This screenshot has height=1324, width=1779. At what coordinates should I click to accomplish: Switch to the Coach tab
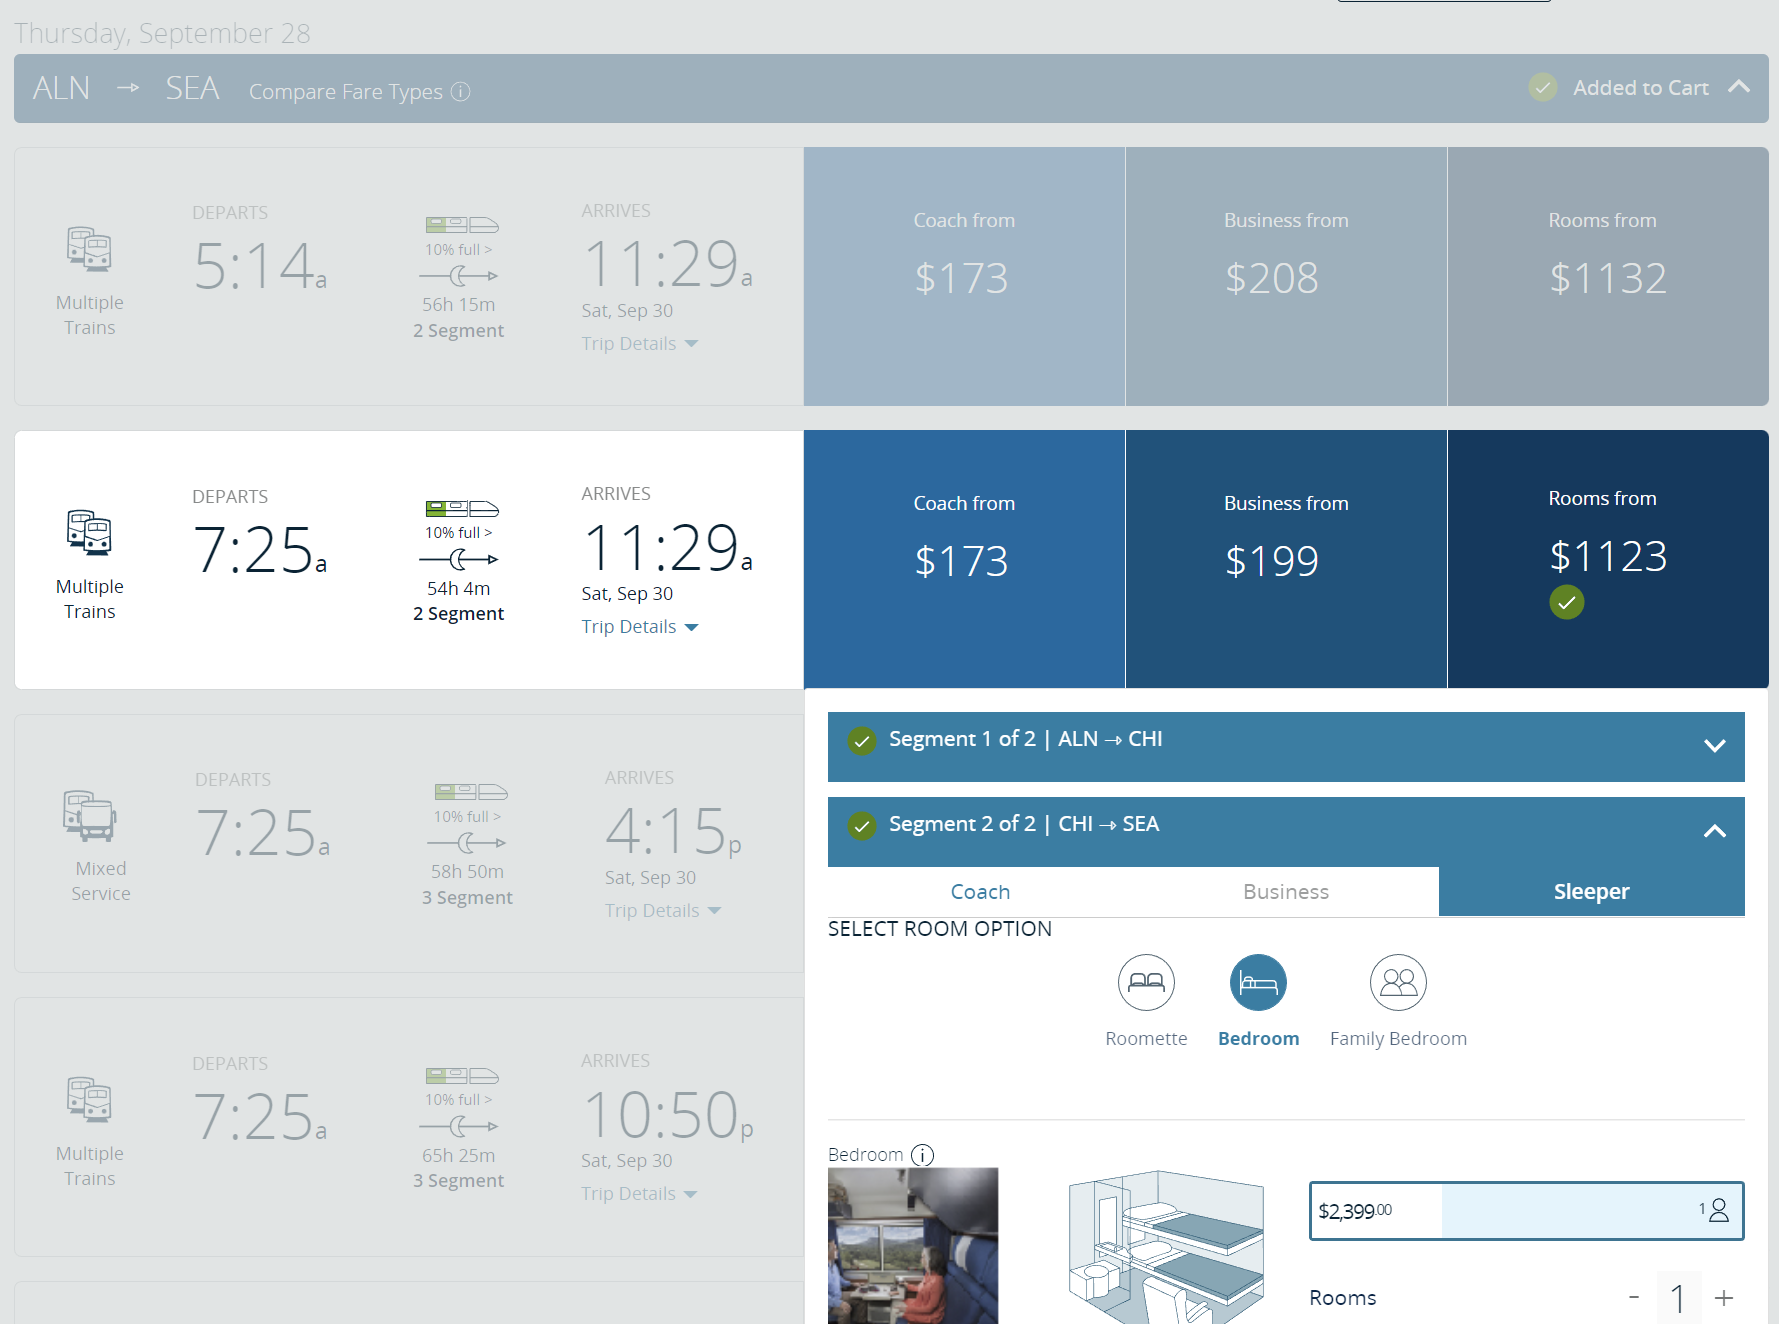980,892
